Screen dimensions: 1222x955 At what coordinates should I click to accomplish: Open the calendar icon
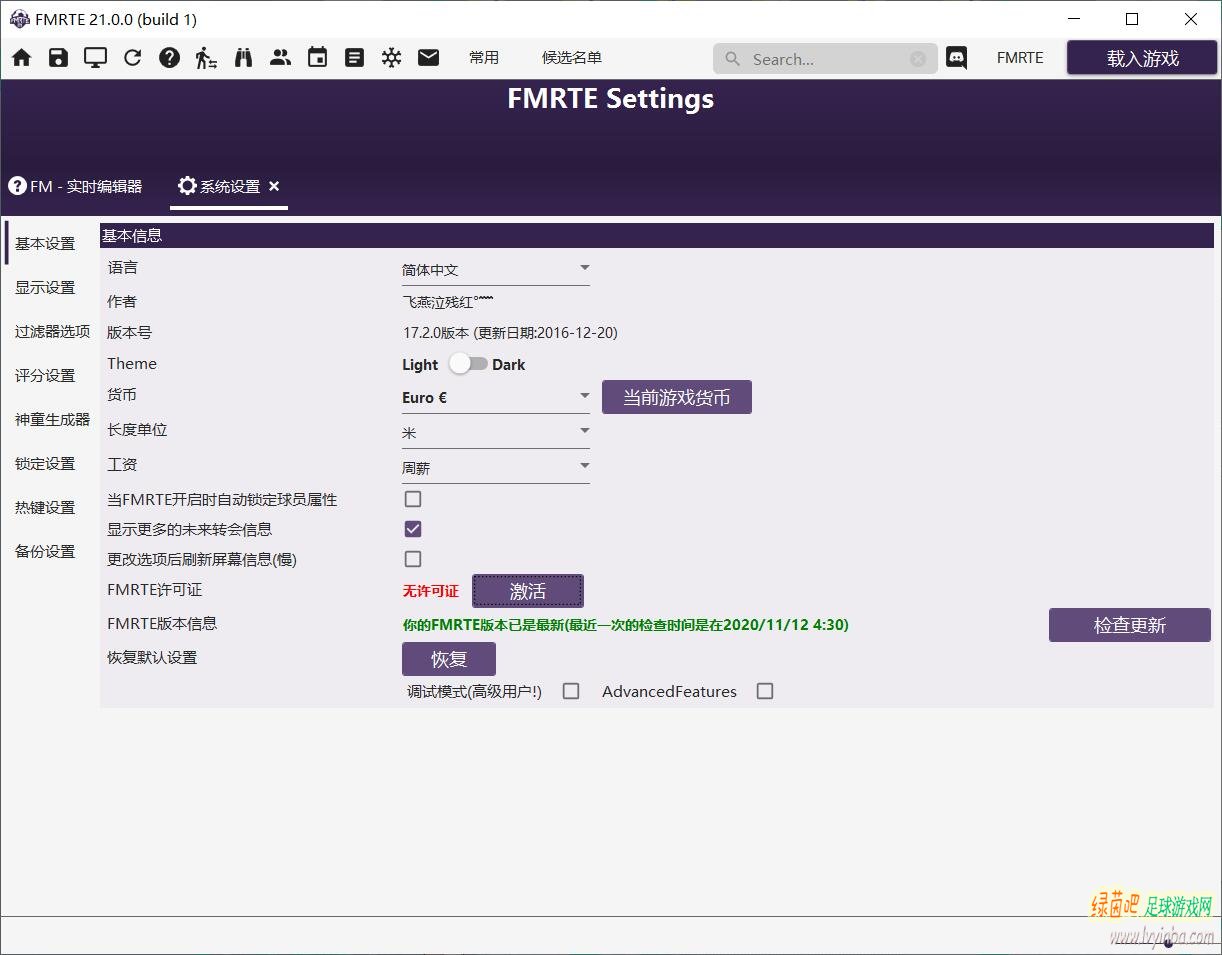coord(317,58)
